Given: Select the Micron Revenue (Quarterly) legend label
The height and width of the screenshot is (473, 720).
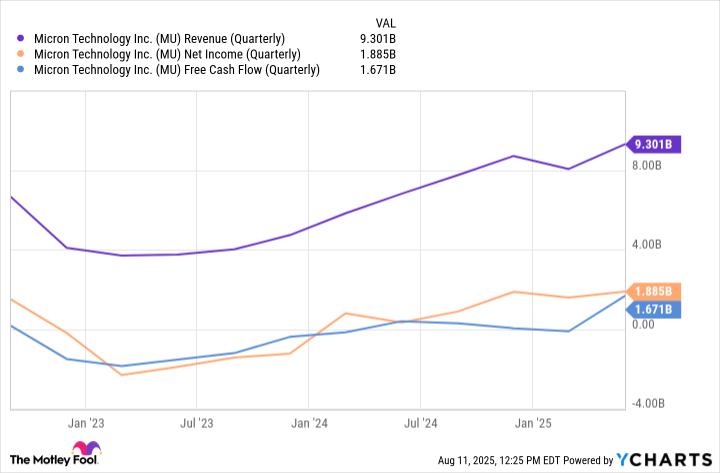Looking at the screenshot, I should point(159,39).
